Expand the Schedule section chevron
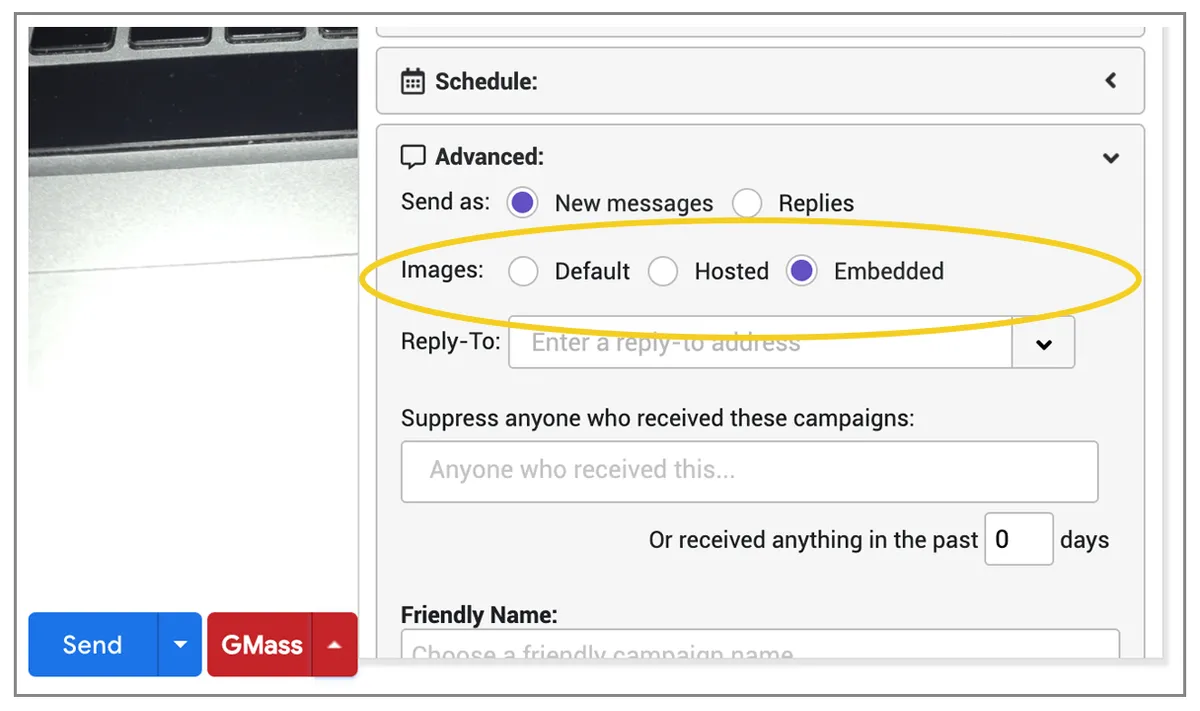Screen dimensions: 1200x711 tap(1110, 81)
